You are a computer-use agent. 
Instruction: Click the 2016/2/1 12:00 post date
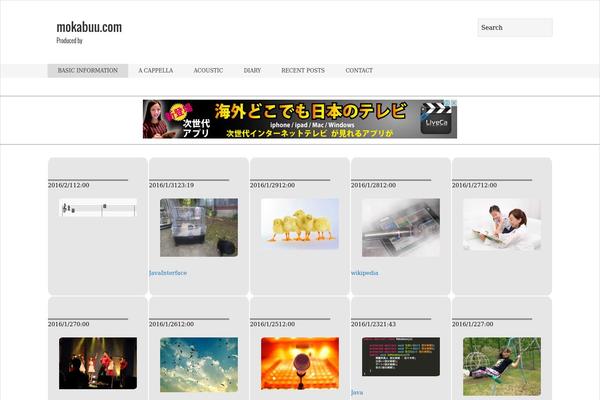[x=68, y=185]
